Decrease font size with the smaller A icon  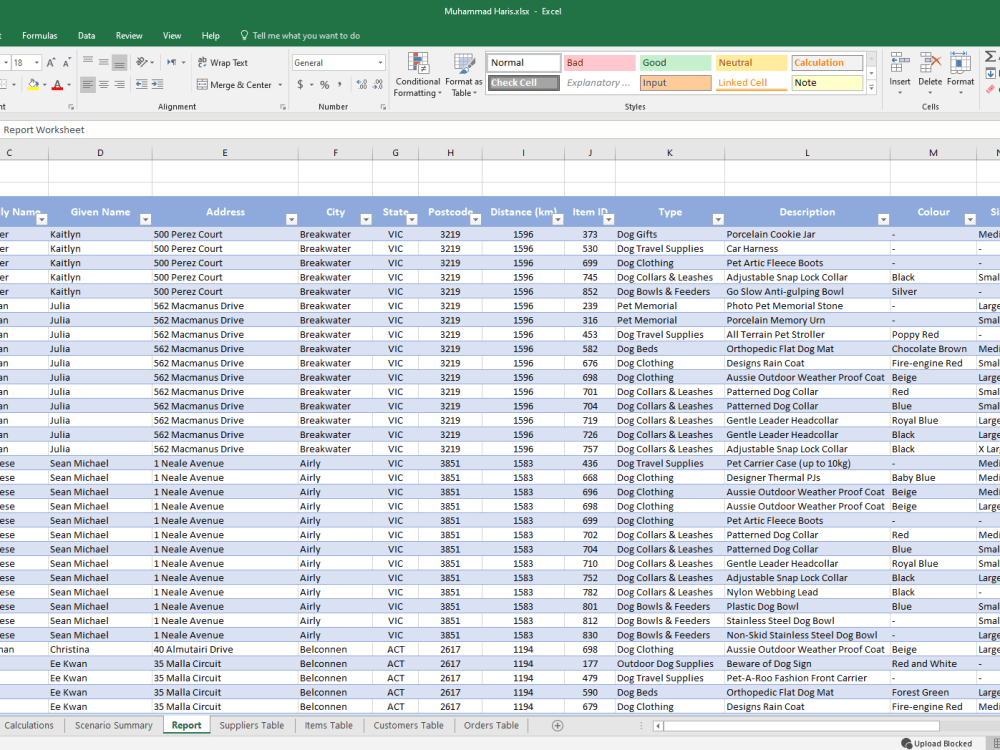[66, 62]
